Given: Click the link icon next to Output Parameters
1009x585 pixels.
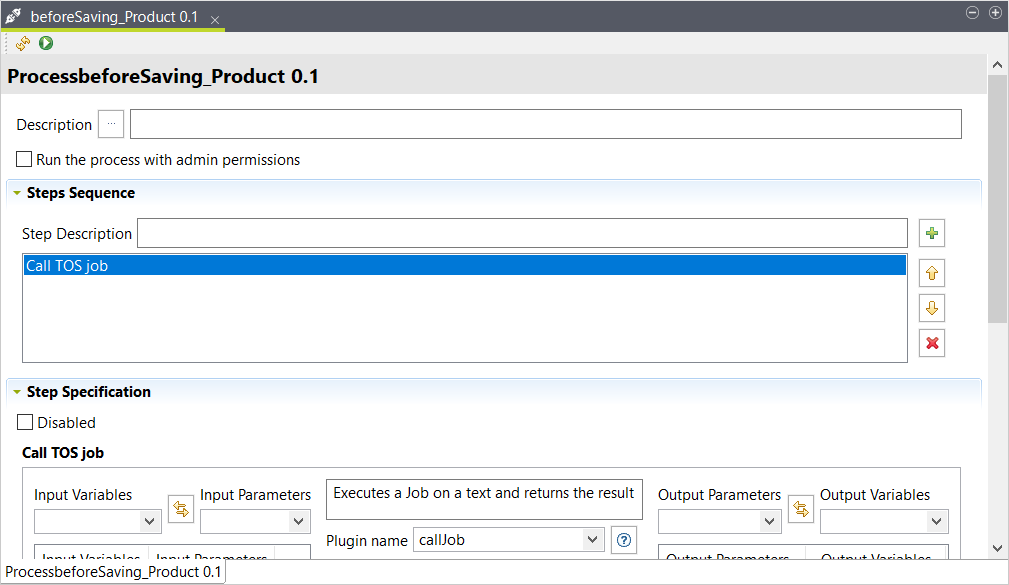Looking at the screenshot, I should click(x=800, y=509).
